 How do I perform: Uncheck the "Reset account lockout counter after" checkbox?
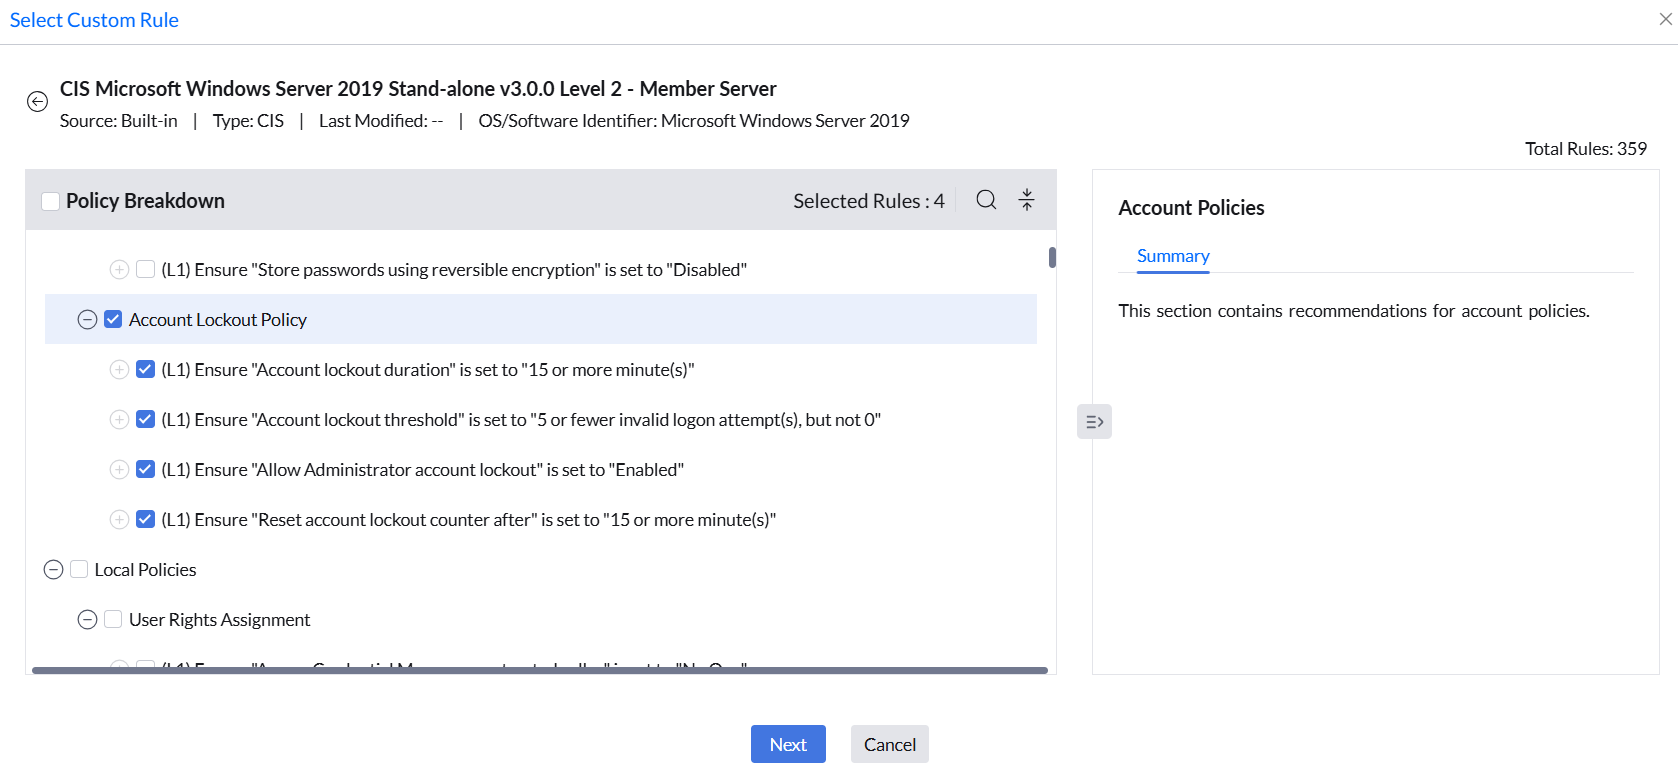145,519
